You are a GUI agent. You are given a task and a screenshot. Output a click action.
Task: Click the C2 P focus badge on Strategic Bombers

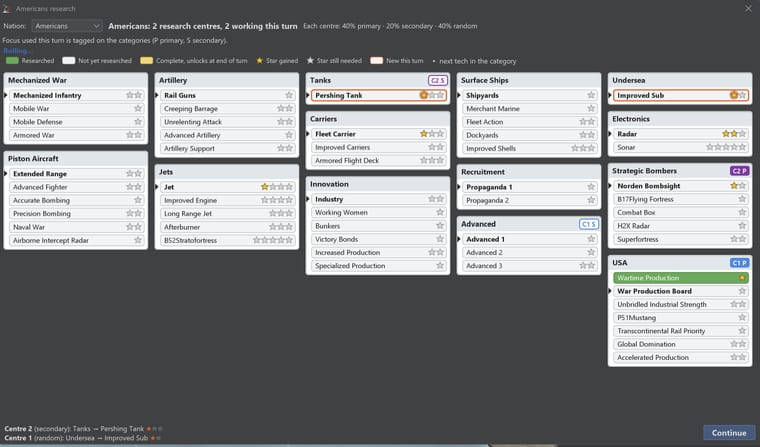740,171
